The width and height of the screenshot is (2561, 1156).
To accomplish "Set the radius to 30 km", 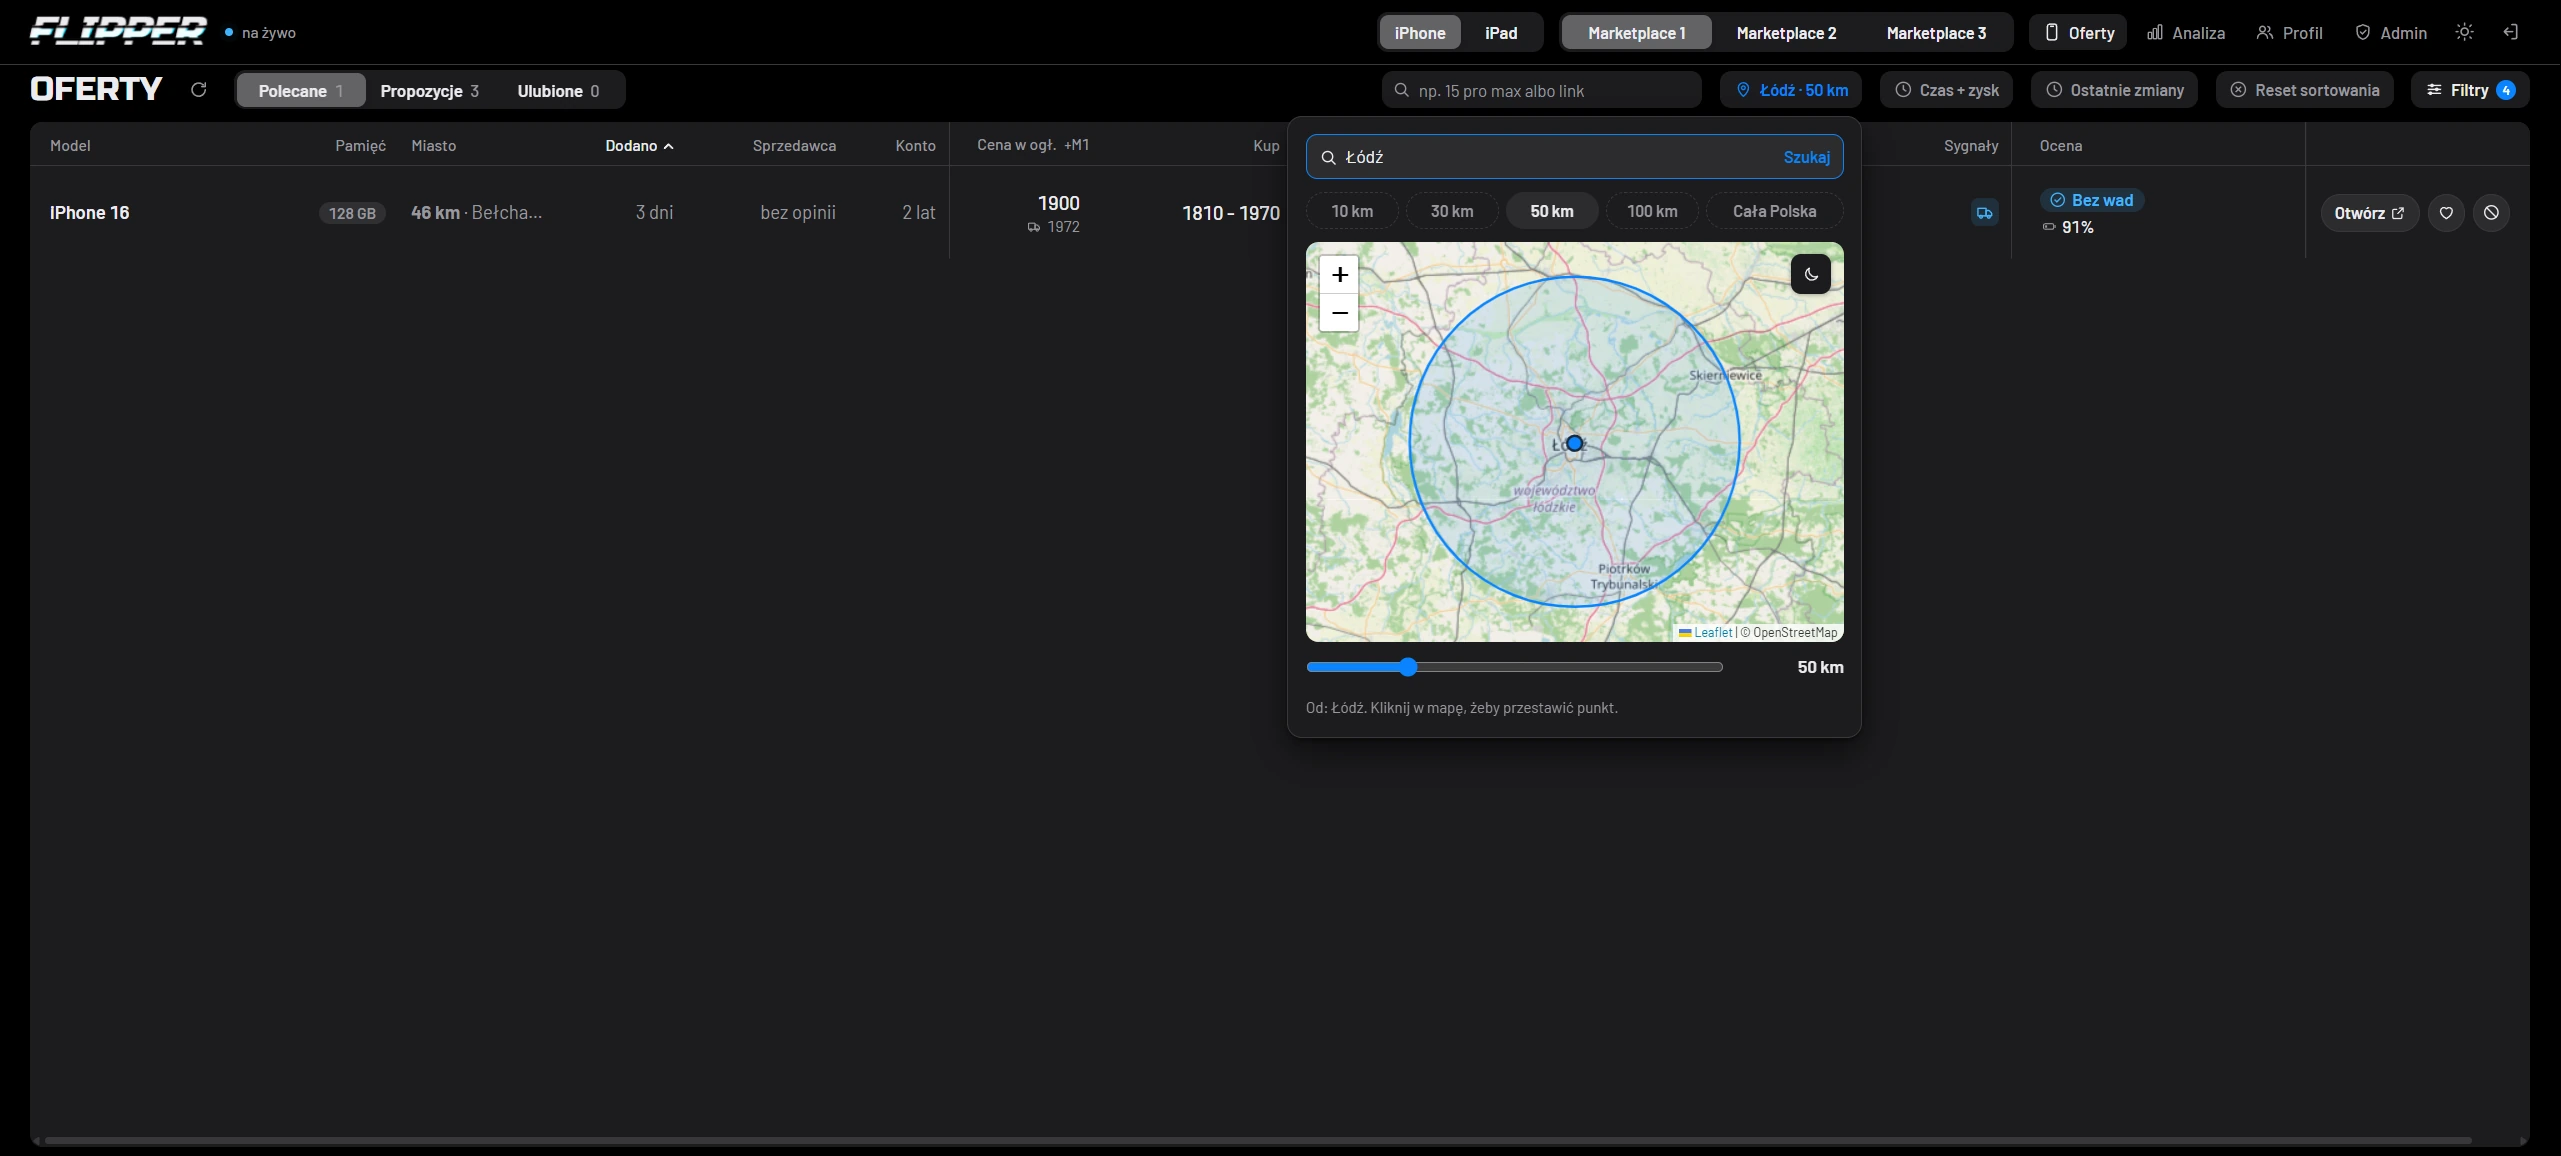I will [1452, 211].
